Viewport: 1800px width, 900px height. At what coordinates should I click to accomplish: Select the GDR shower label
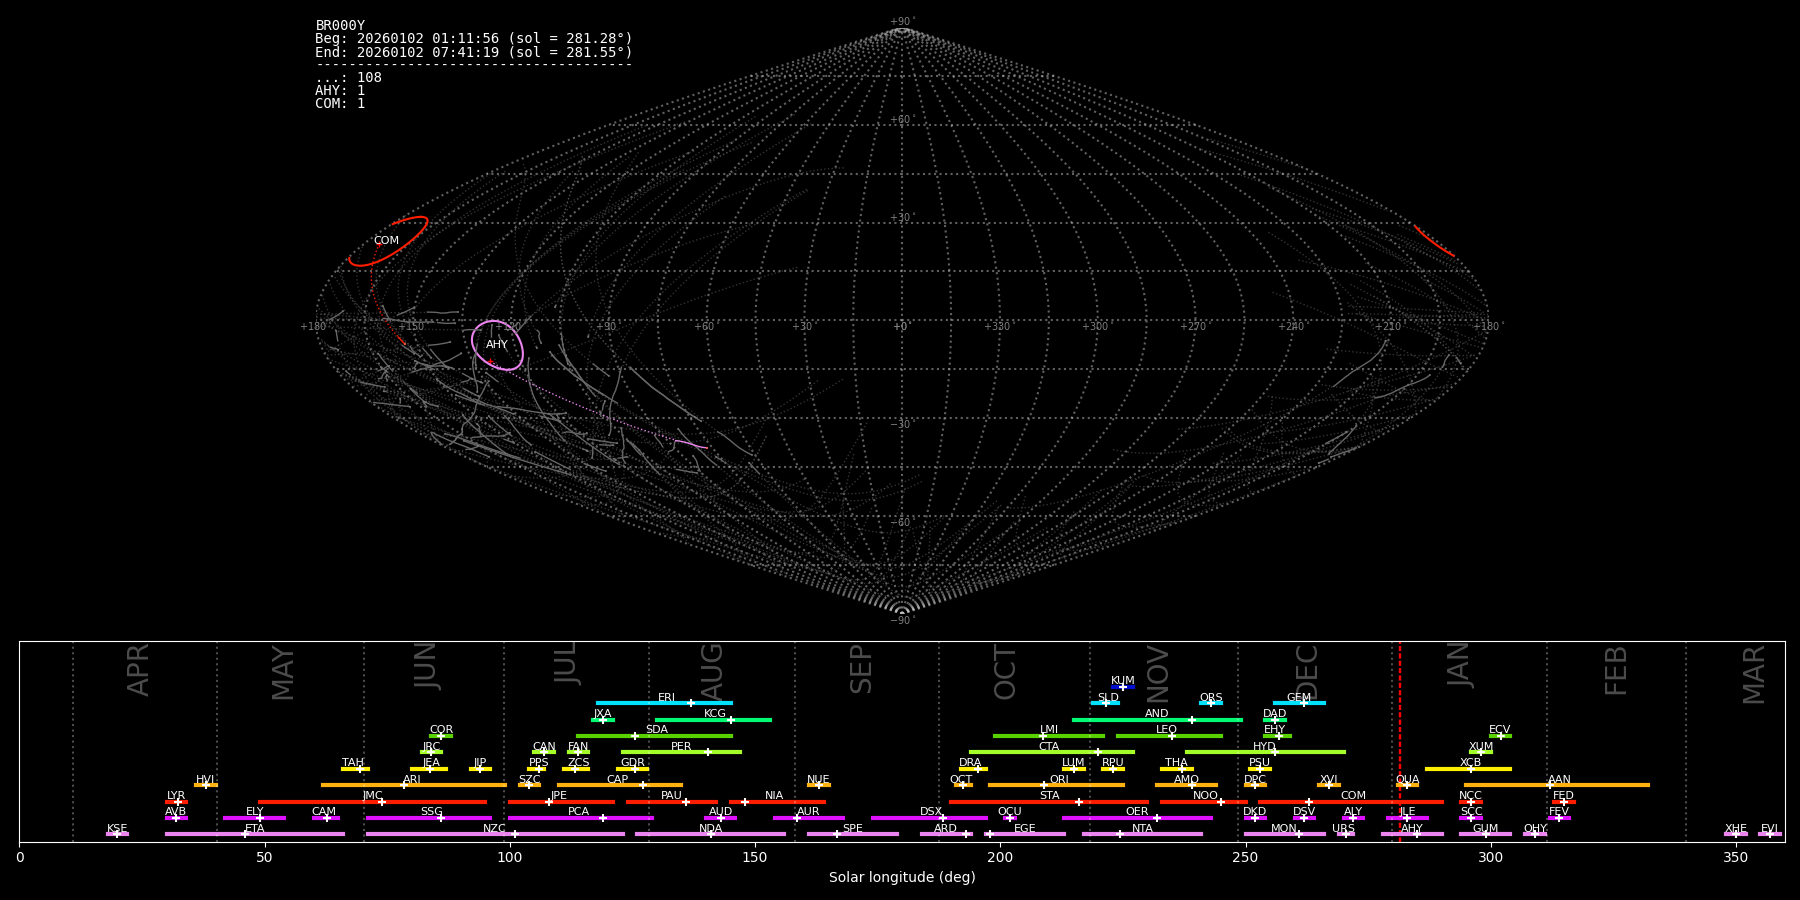click(x=633, y=763)
